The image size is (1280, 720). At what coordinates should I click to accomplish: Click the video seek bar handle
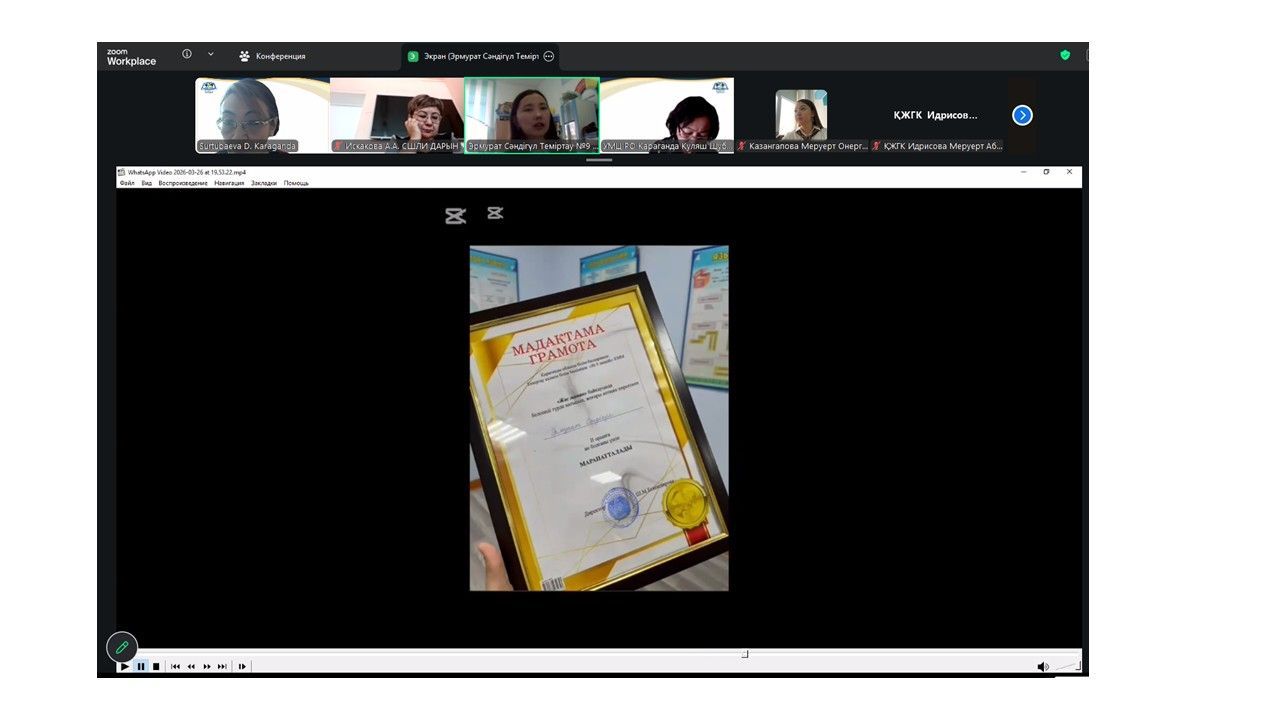pos(745,654)
